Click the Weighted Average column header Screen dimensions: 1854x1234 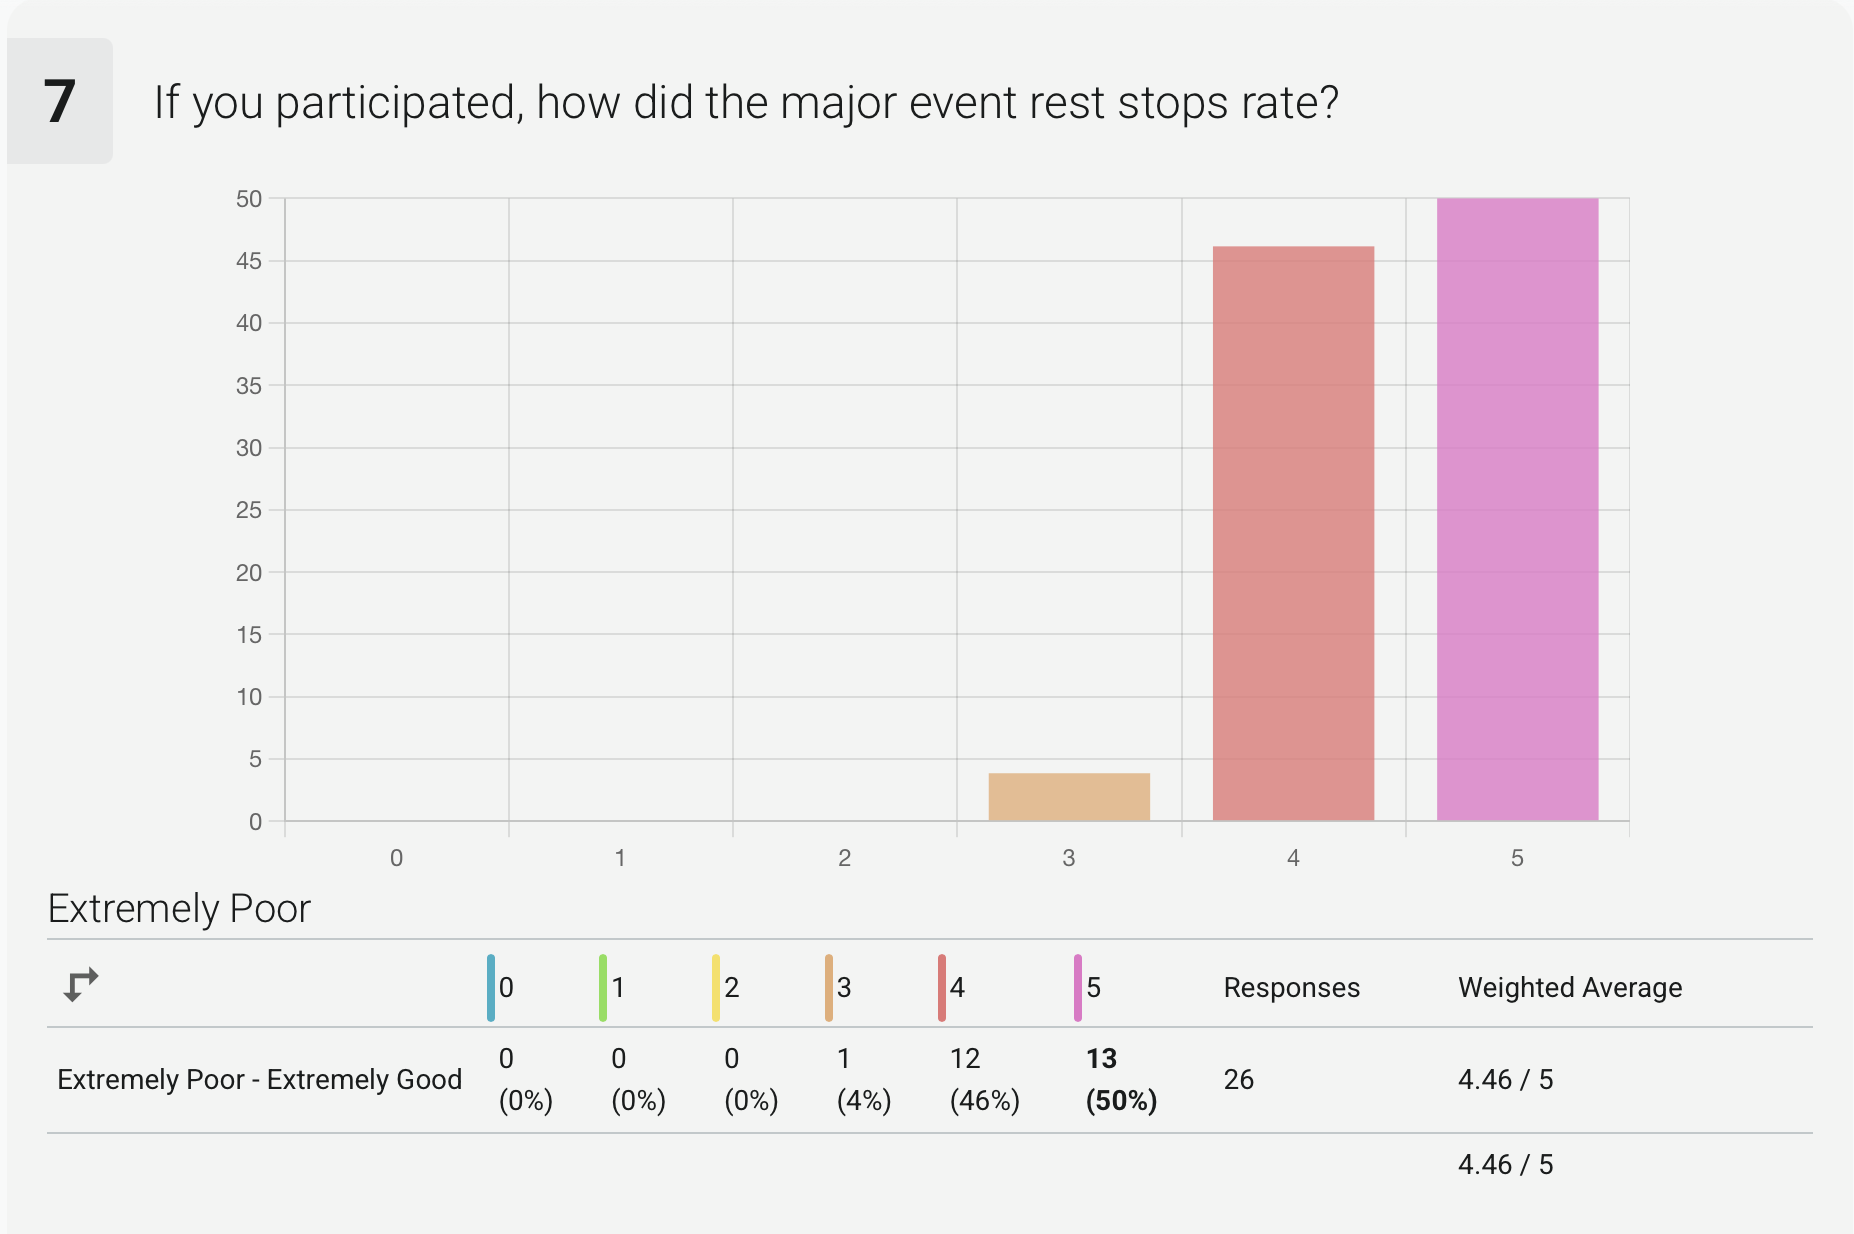(1570, 988)
